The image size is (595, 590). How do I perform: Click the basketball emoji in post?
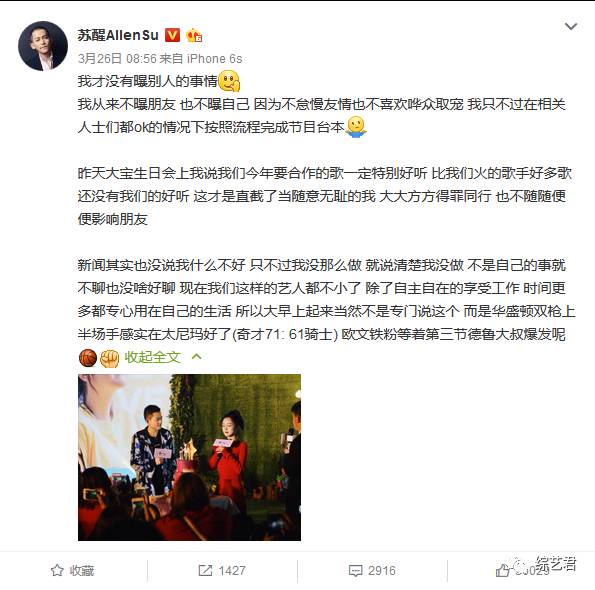coord(88,358)
